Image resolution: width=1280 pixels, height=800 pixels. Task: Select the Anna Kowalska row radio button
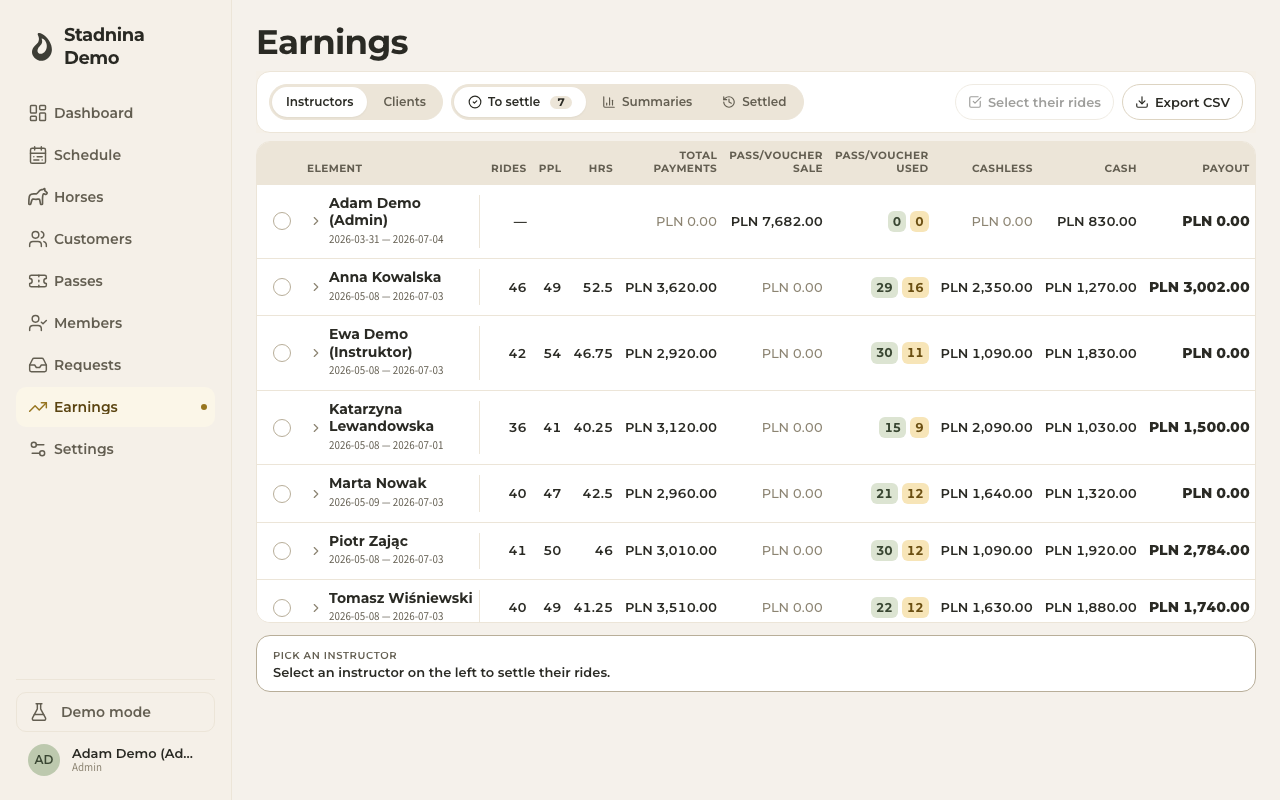282,287
